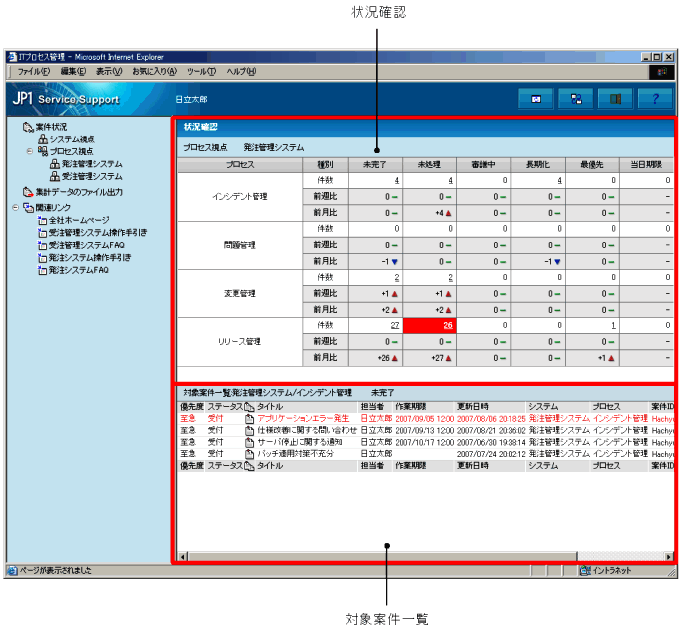680x631 pixels.
Task: Click the タイトル column header in item list
Action: tap(270, 407)
